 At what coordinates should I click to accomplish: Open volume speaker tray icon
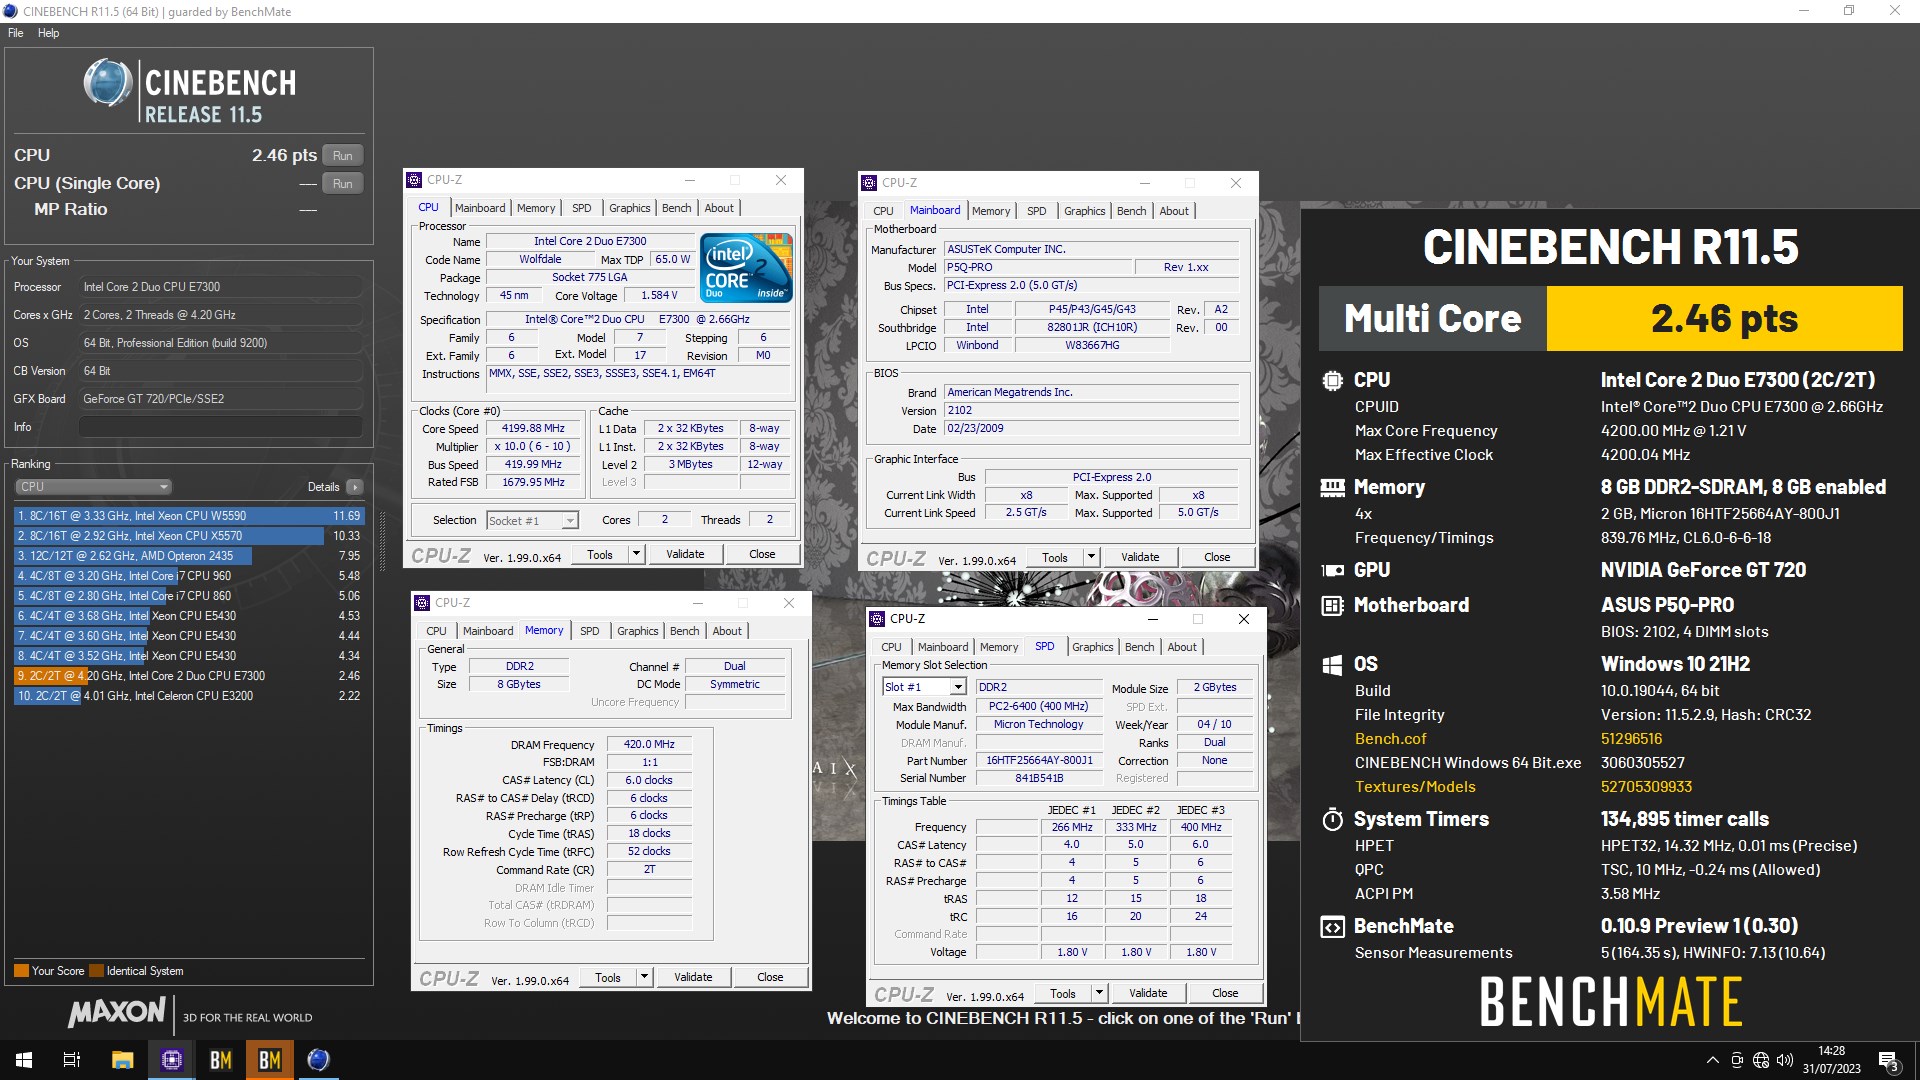1785,1060
